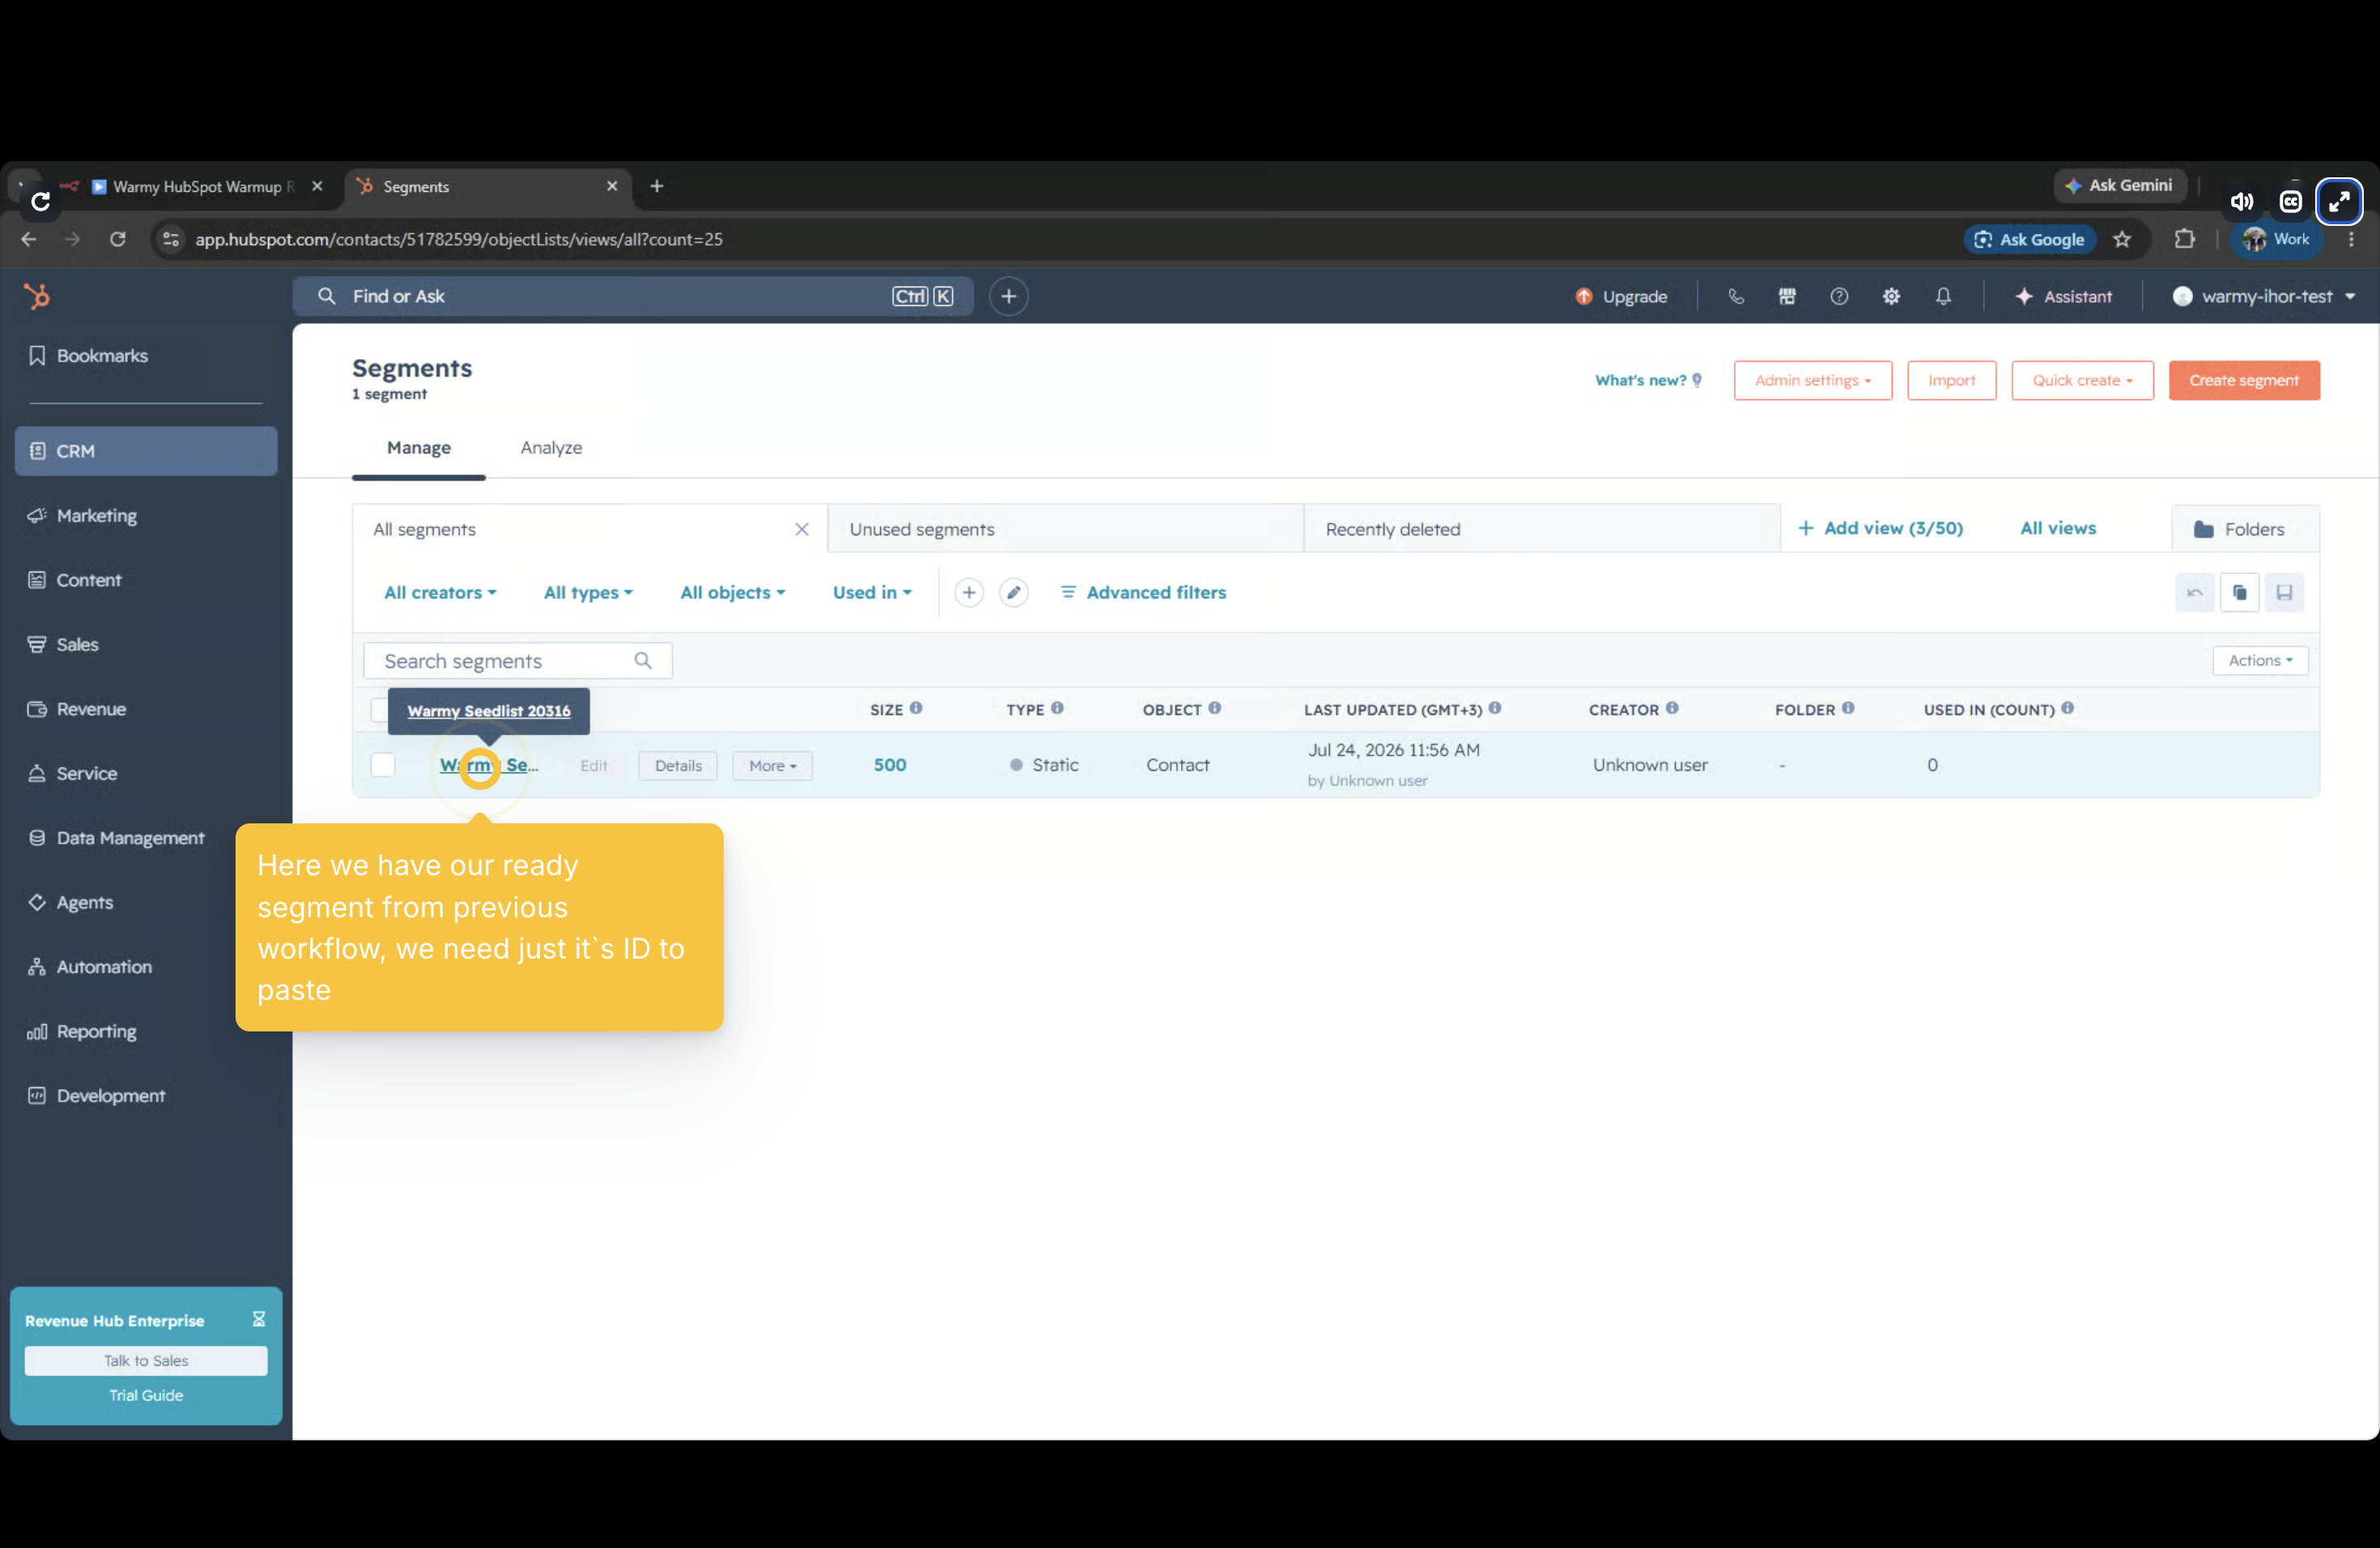Click Details on the segment row
The image size is (2380, 1548).
678,766
